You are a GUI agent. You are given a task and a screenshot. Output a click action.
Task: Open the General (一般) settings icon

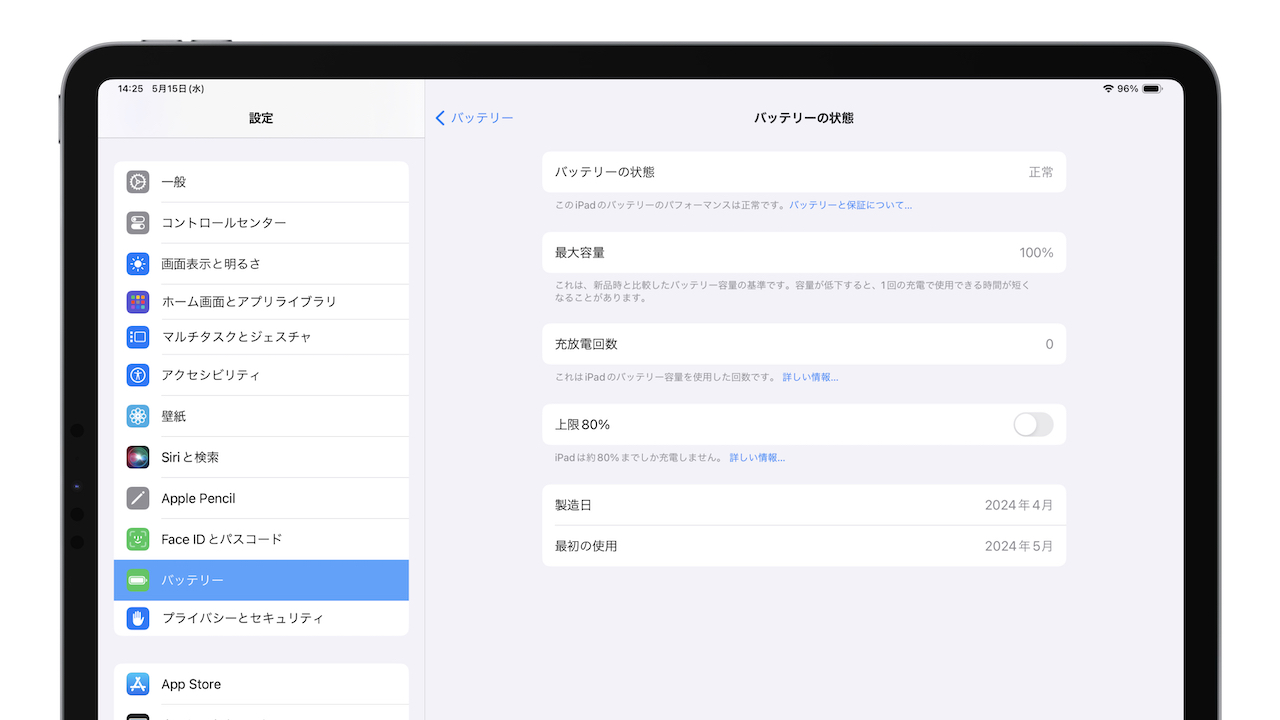(137, 181)
